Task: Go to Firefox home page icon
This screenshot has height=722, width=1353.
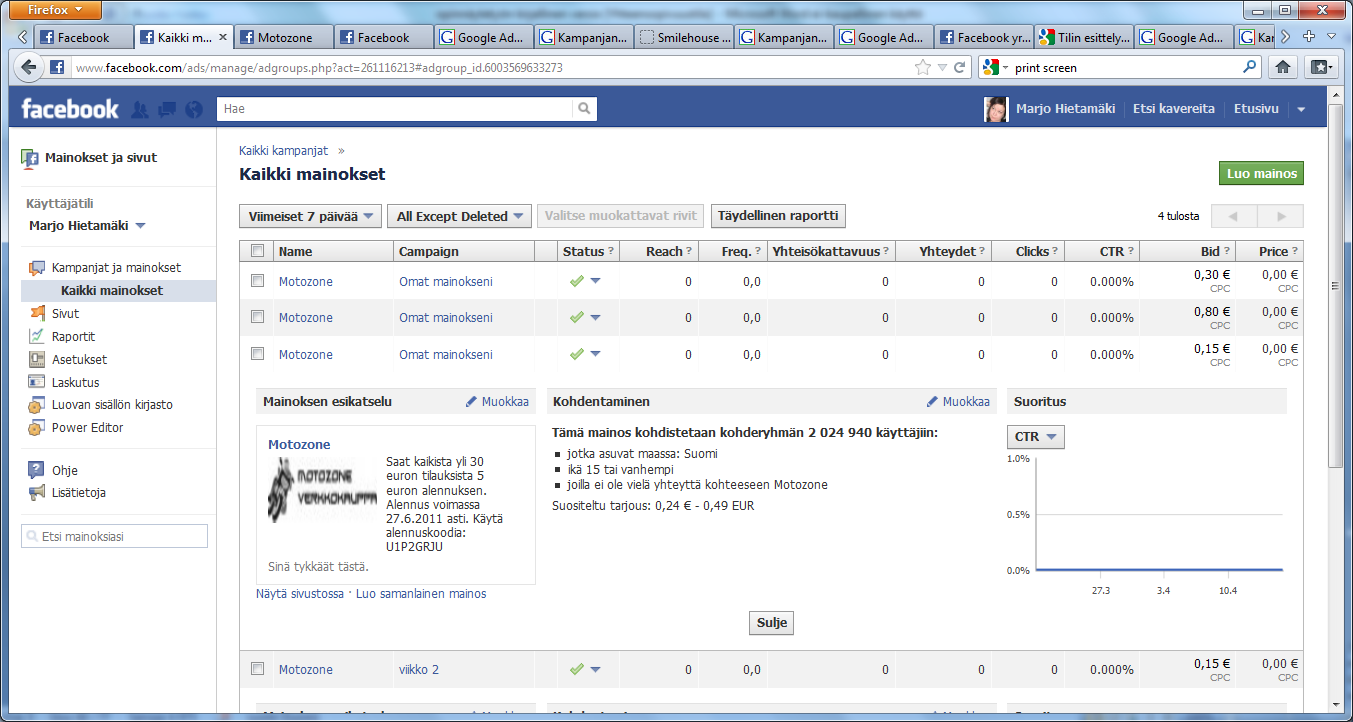Action: (x=1283, y=68)
